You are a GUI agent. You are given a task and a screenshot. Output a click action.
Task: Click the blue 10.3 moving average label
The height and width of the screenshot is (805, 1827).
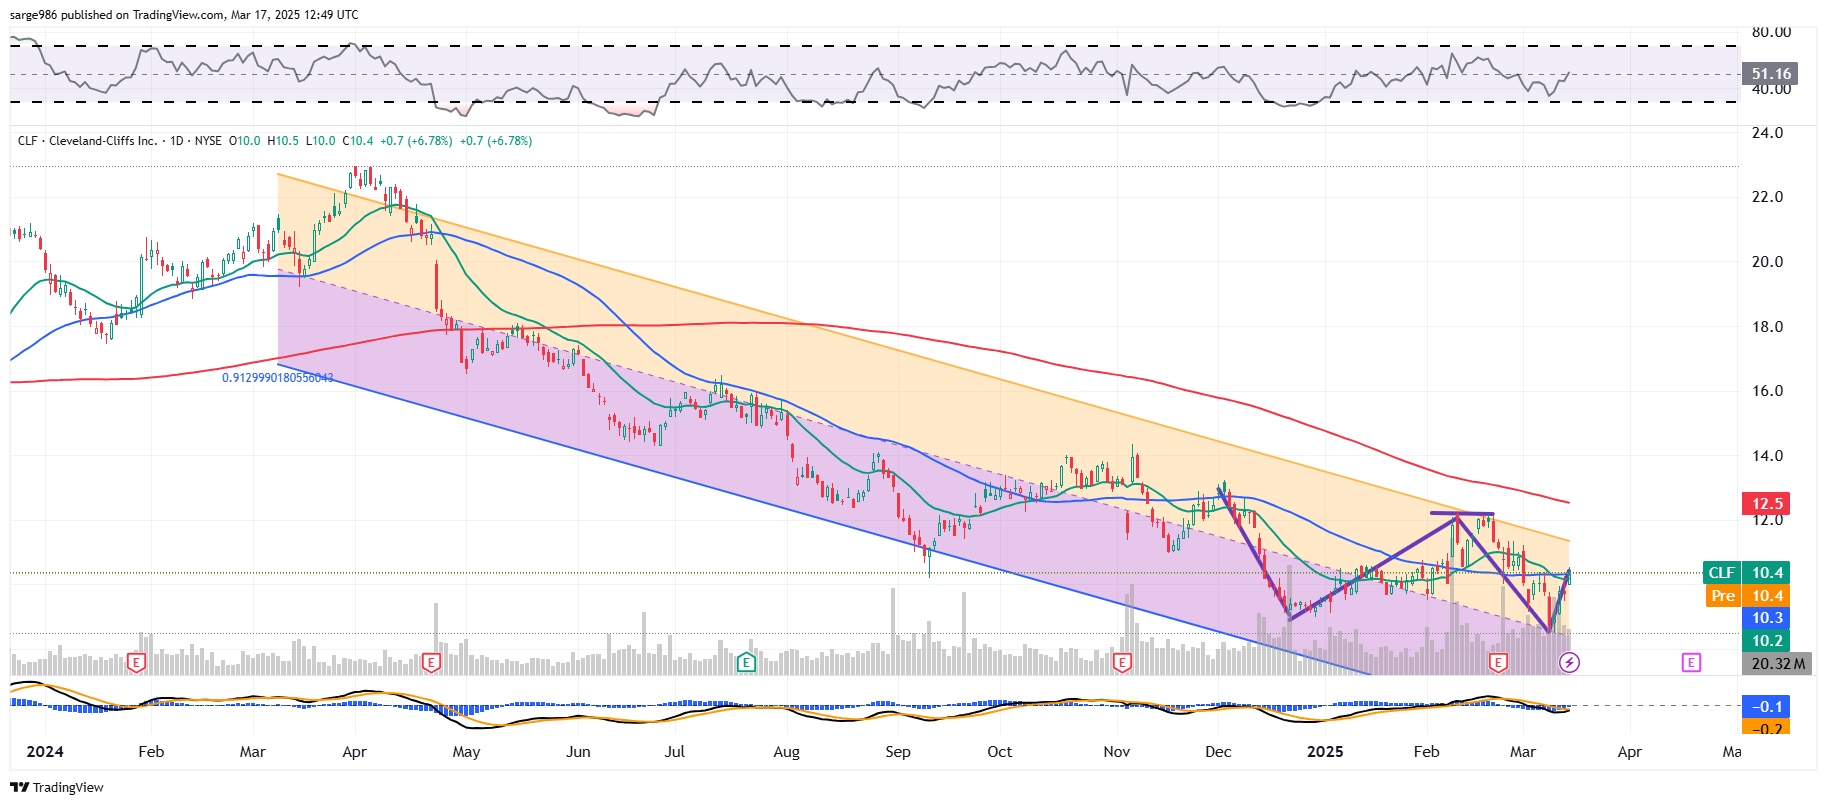[x=1766, y=618]
